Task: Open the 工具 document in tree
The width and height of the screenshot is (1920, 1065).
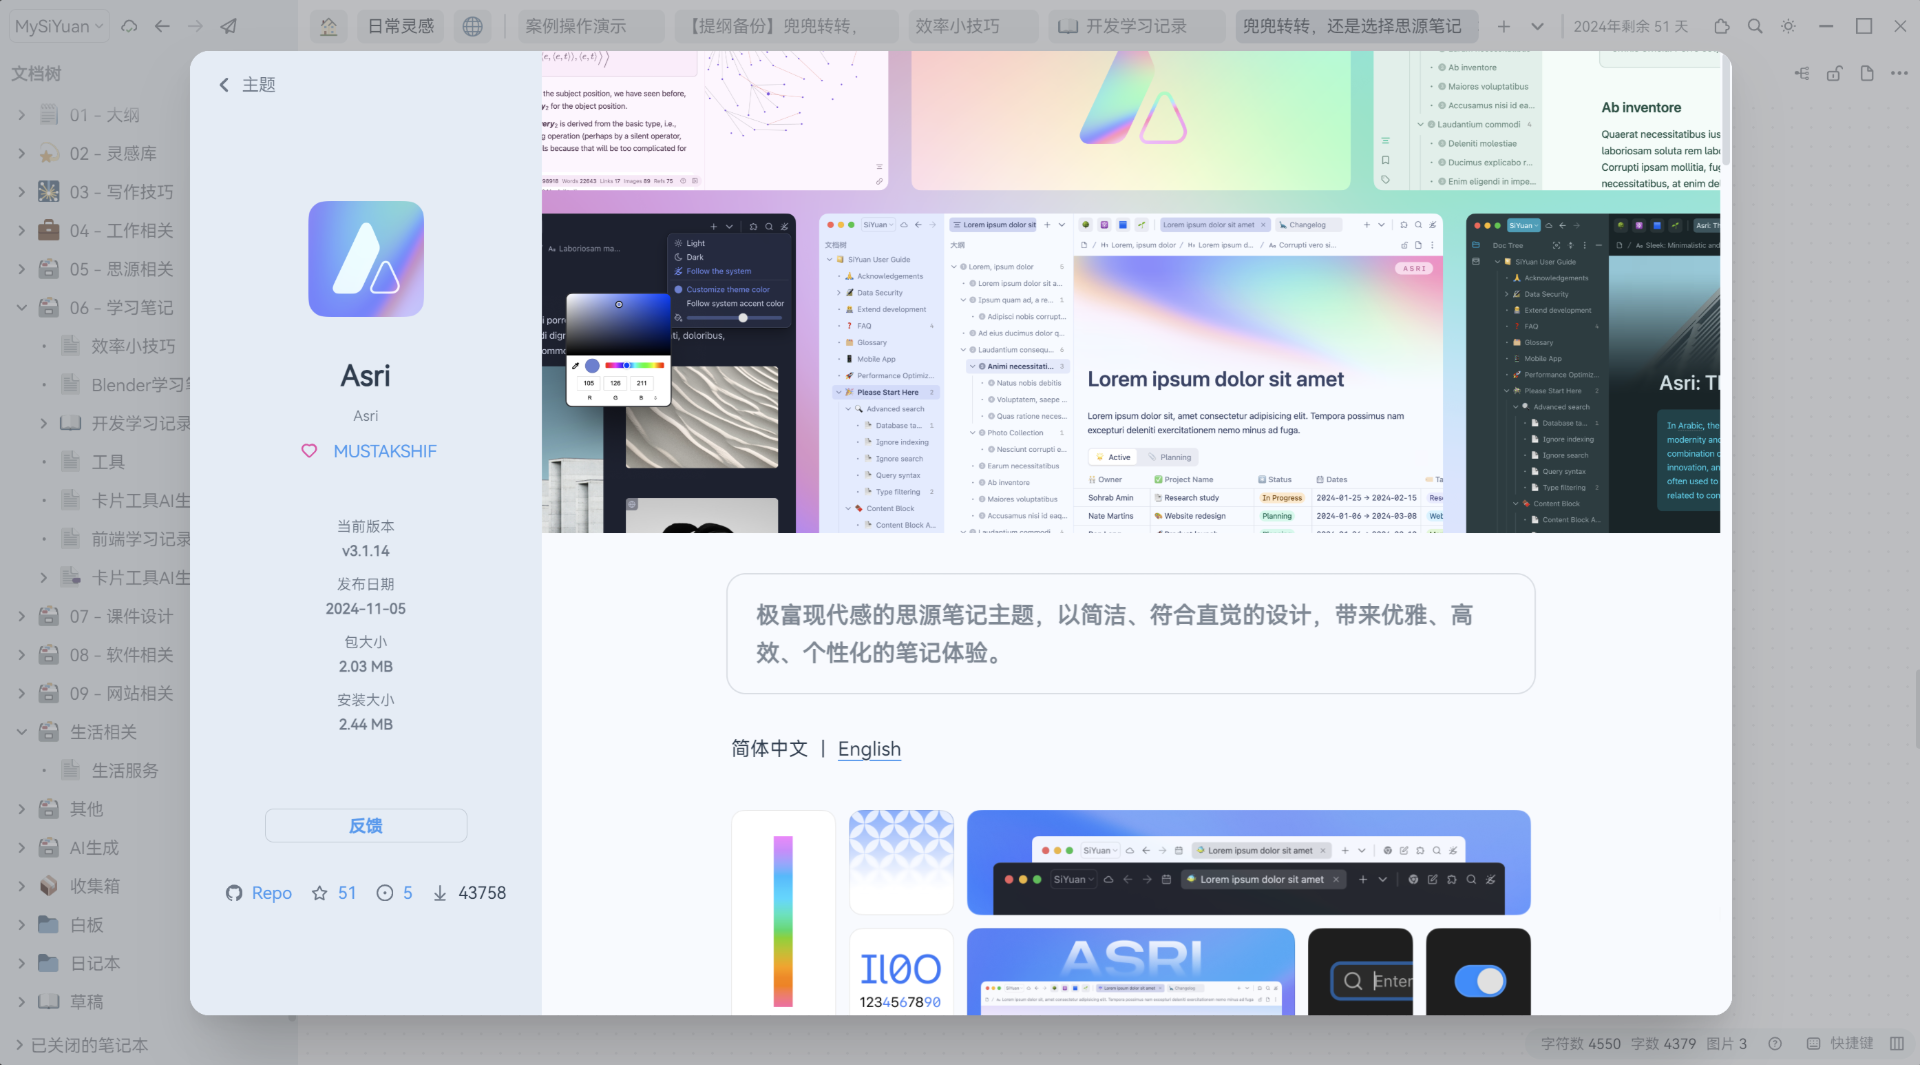Action: [x=108, y=462]
